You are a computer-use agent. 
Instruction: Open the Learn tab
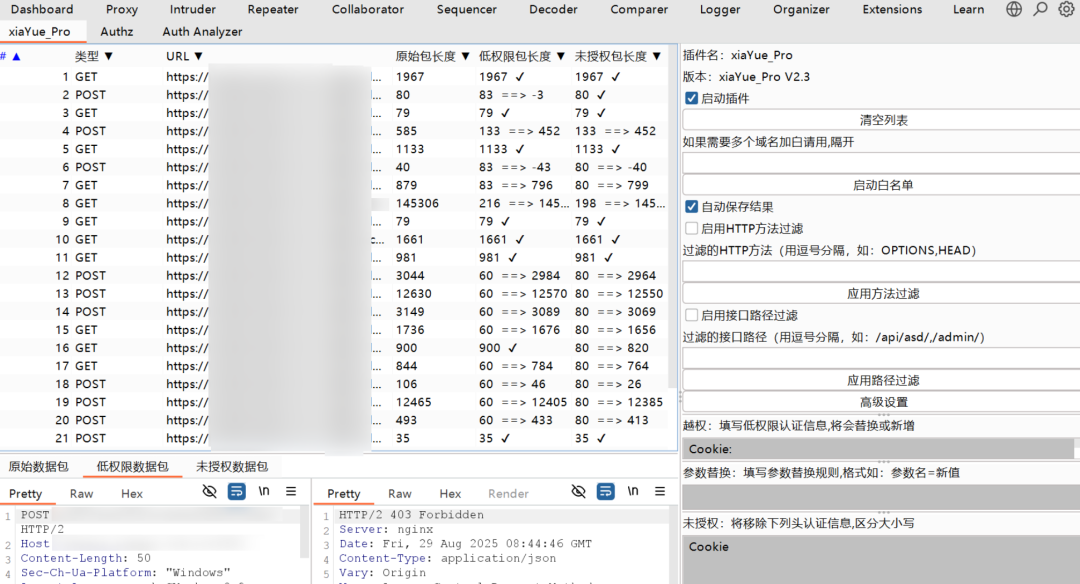tap(968, 10)
